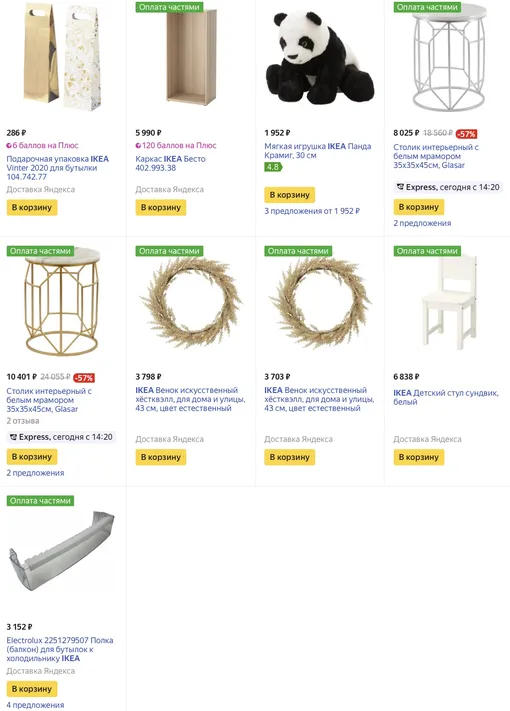Click Оплата частями badge on white chair
The width and height of the screenshot is (510, 711).
427,251
